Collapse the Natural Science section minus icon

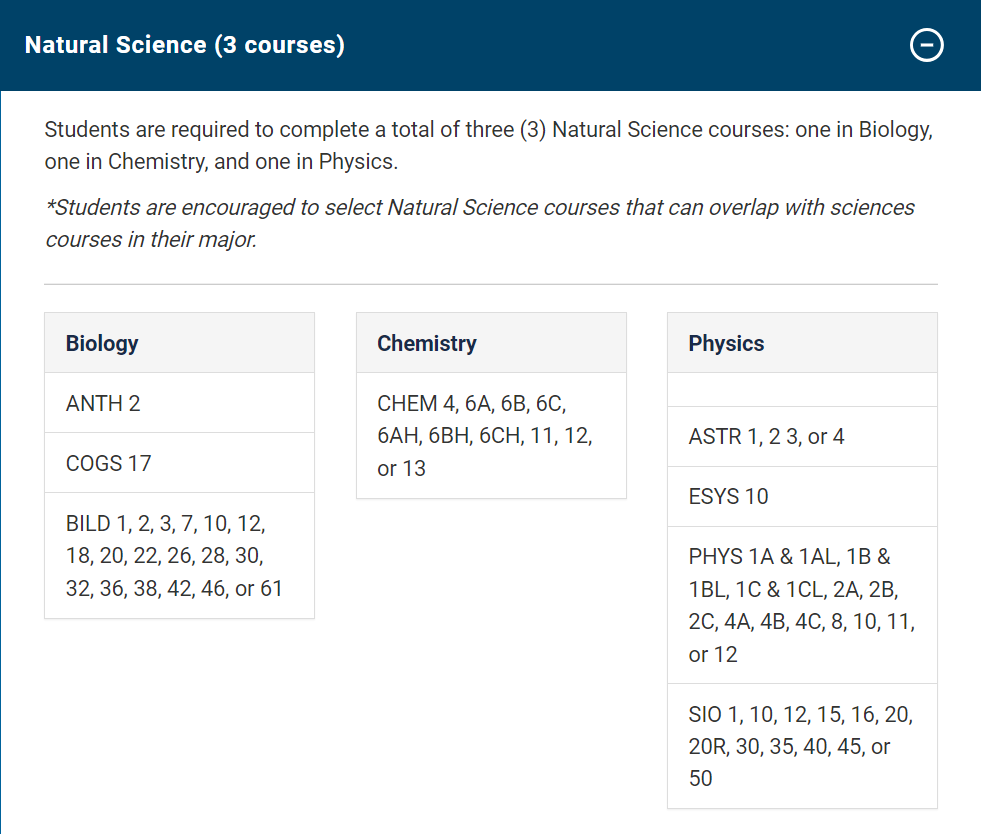click(926, 45)
